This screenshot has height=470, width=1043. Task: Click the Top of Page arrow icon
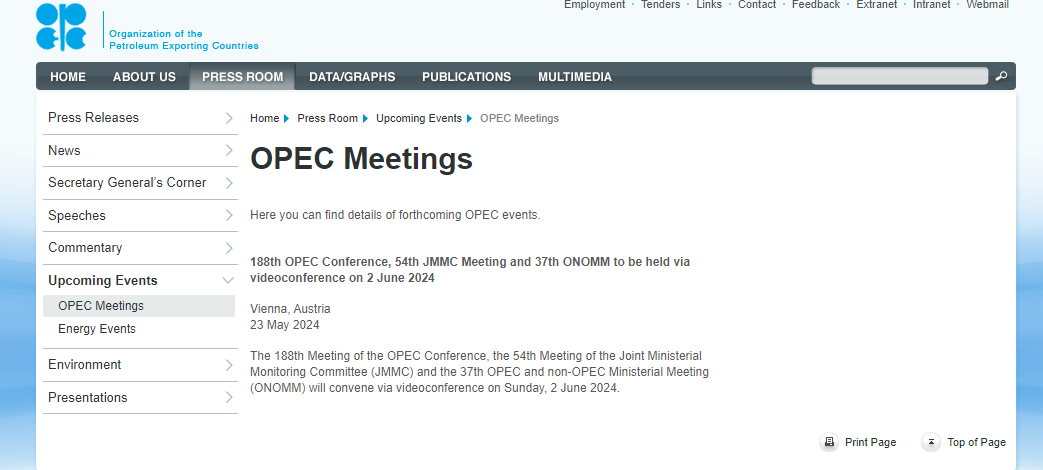pyautogui.click(x=931, y=442)
